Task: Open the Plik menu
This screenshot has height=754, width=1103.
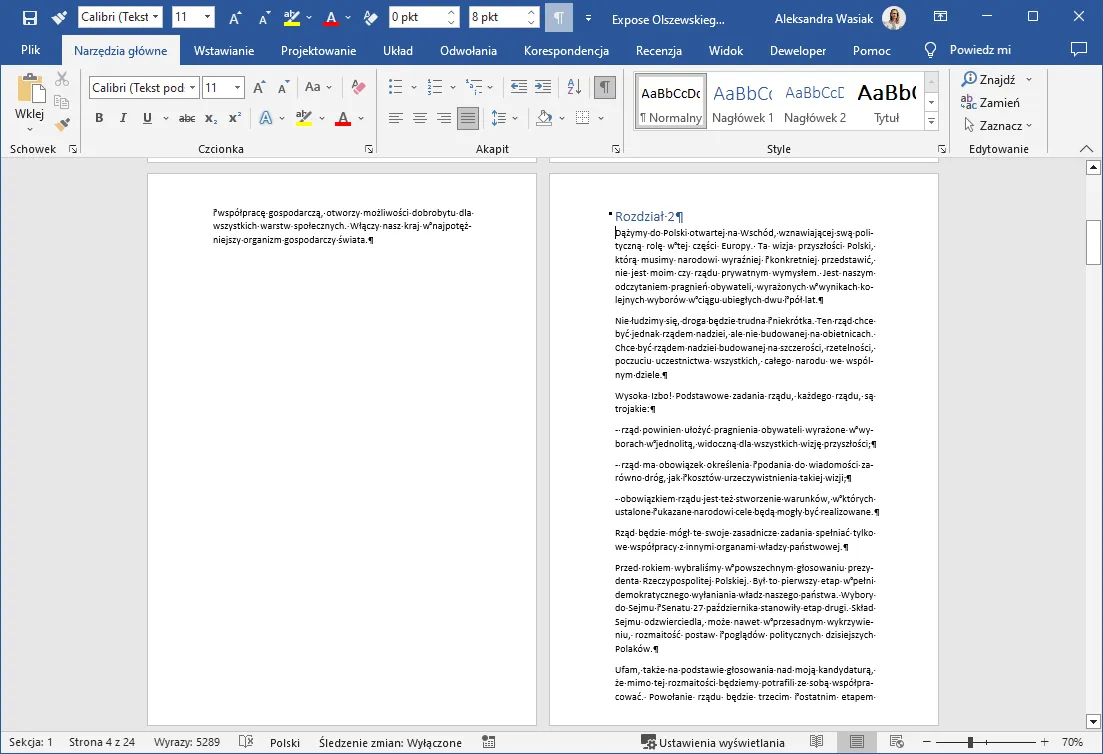Action: pos(30,50)
